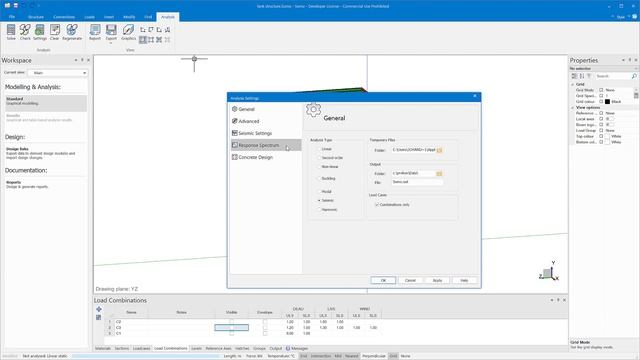Collapse the View options group in Properties
Image resolution: width=640 pixels, height=360 pixels.
click(x=573, y=107)
